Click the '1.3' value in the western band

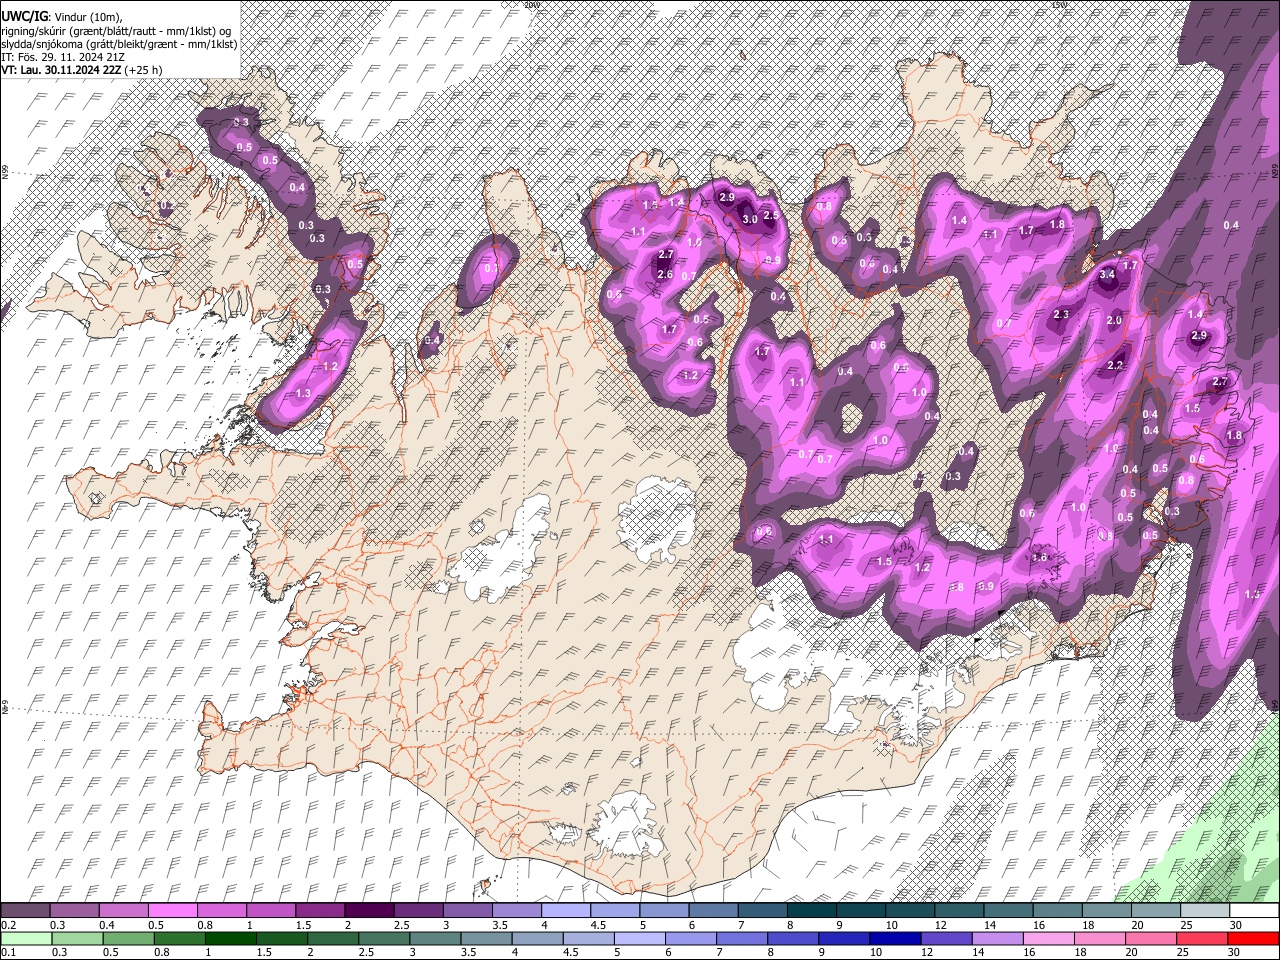pos(303,394)
